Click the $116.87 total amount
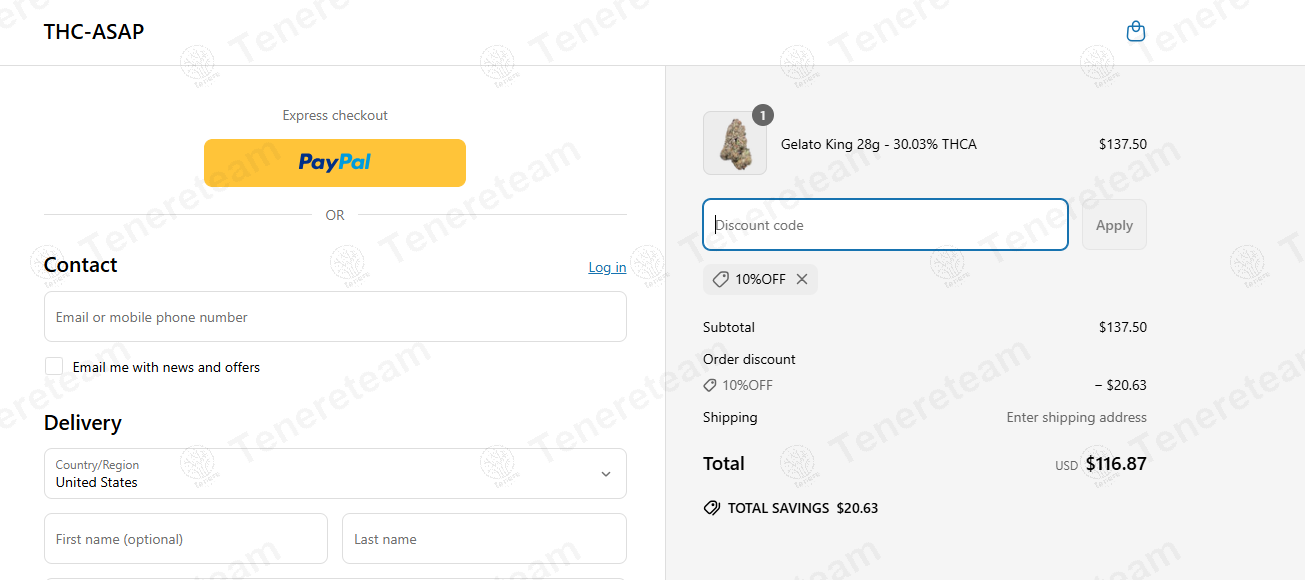Viewport: 1305px width, 580px height. click(1116, 464)
